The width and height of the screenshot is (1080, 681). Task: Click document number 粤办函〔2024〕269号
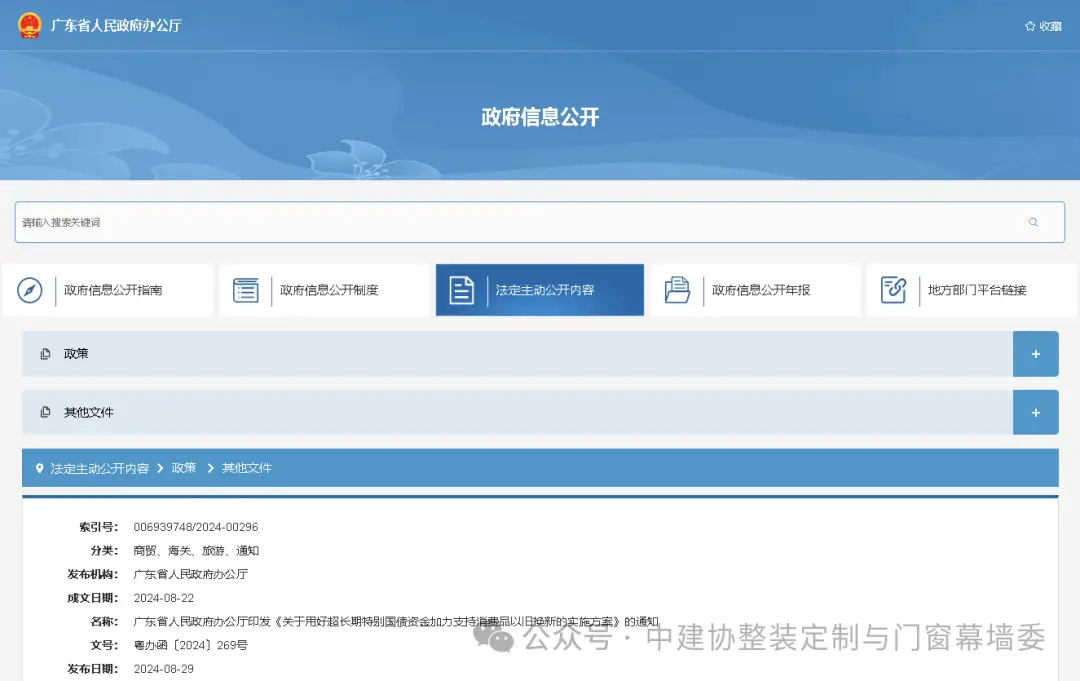pyautogui.click(x=190, y=645)
